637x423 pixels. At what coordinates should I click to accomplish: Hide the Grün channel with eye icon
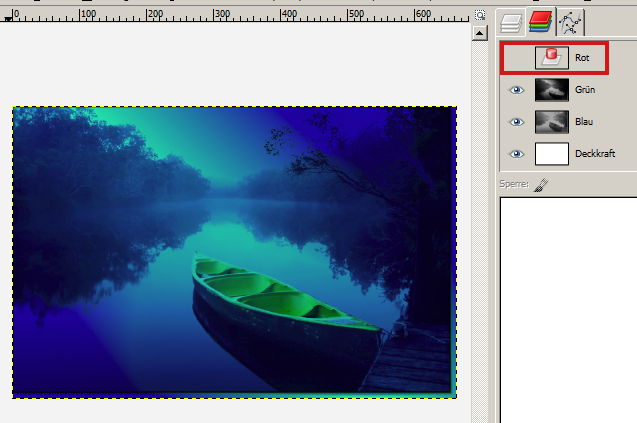point(517,90)
